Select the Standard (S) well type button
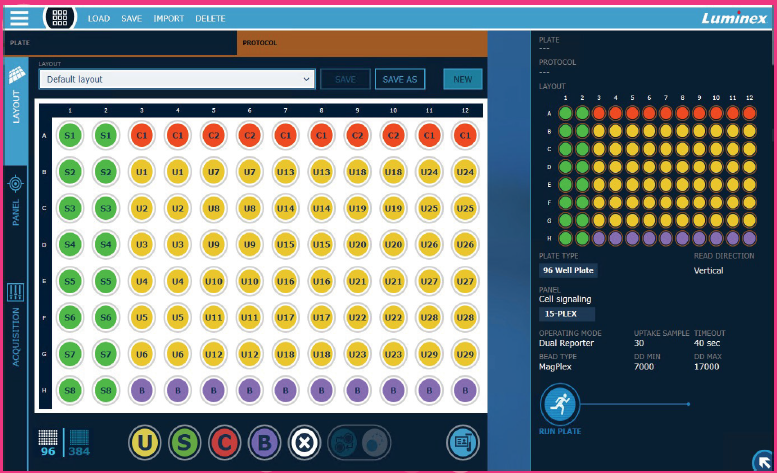 [x=184, y=442]
